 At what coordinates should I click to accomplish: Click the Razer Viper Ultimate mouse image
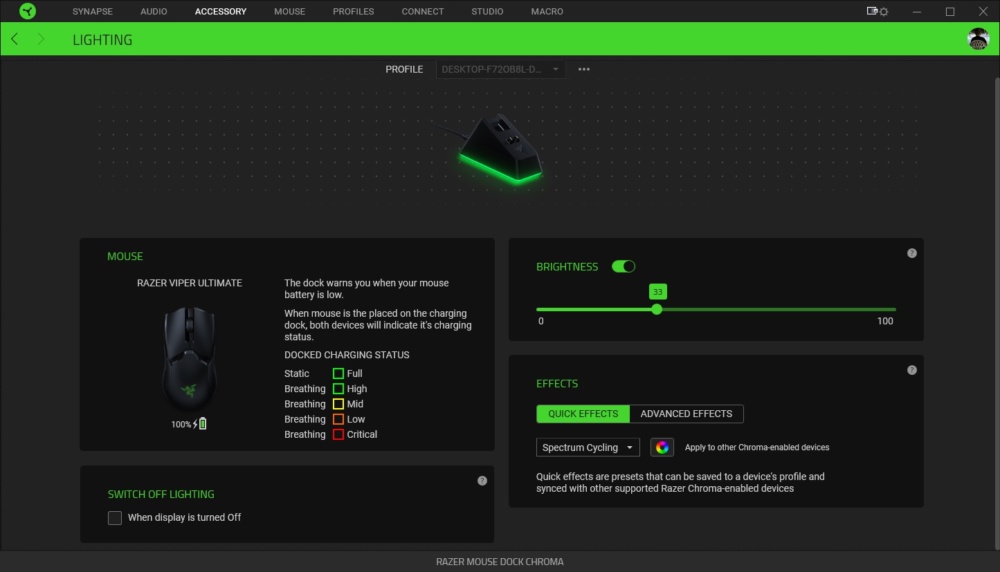click(189, 358)
